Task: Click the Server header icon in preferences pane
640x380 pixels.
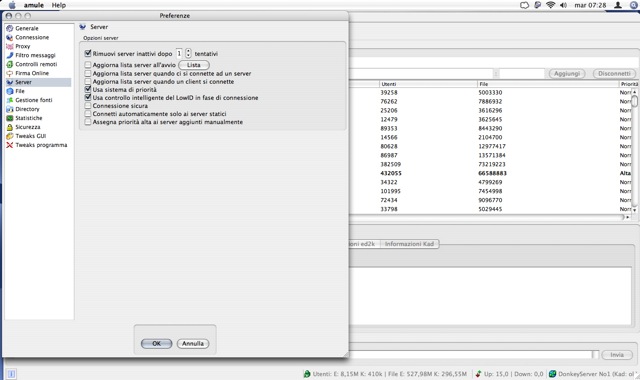Action: tap(83, 27)
